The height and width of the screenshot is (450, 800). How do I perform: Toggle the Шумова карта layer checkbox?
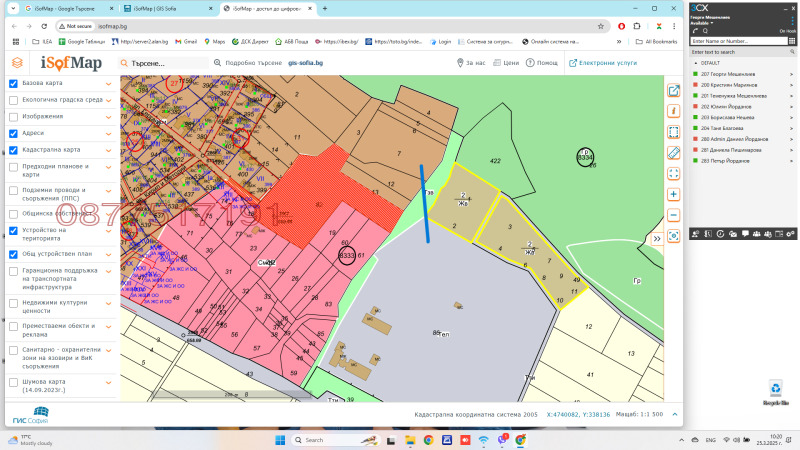[x=13, y=381]
